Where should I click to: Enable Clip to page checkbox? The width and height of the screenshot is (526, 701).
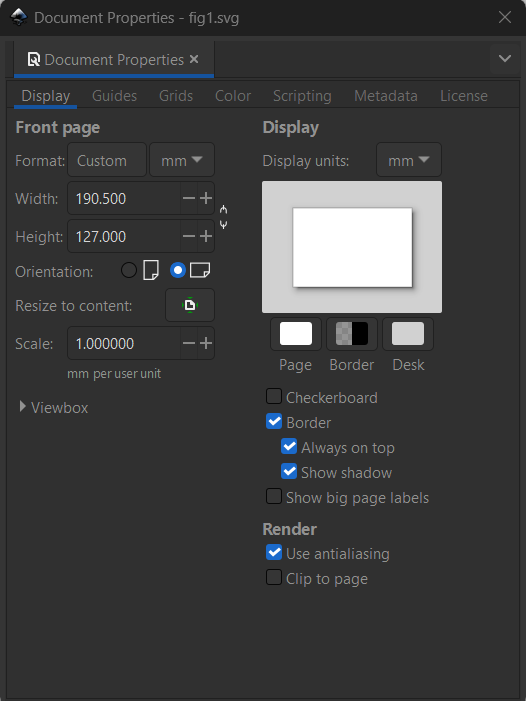[274, 578]
